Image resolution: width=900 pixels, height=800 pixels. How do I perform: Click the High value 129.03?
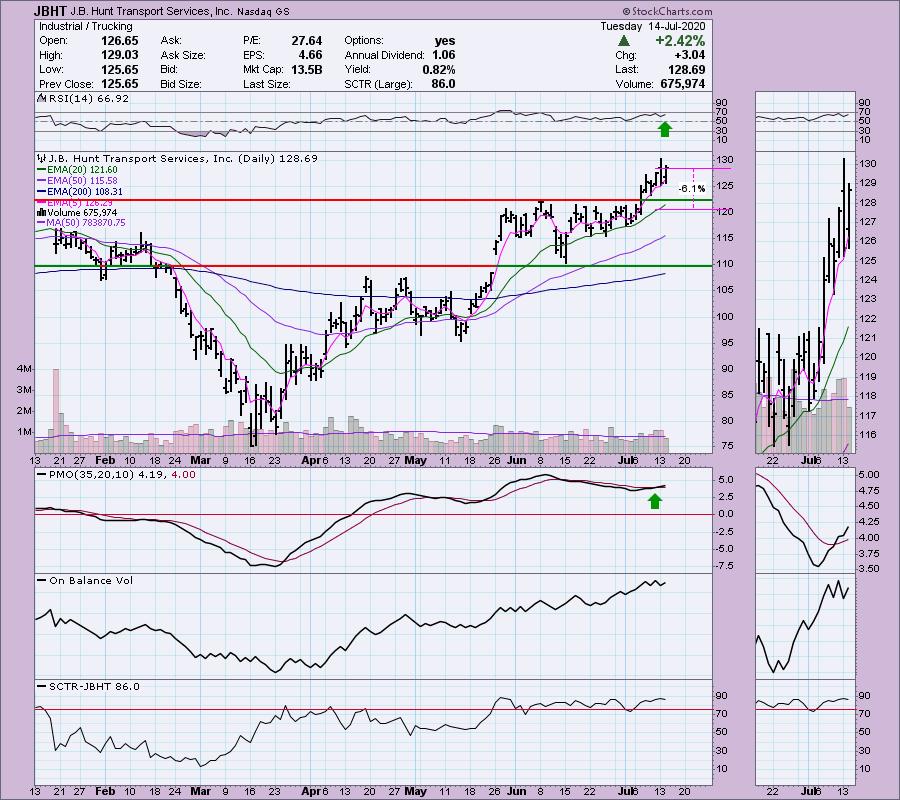click(119, 55)
